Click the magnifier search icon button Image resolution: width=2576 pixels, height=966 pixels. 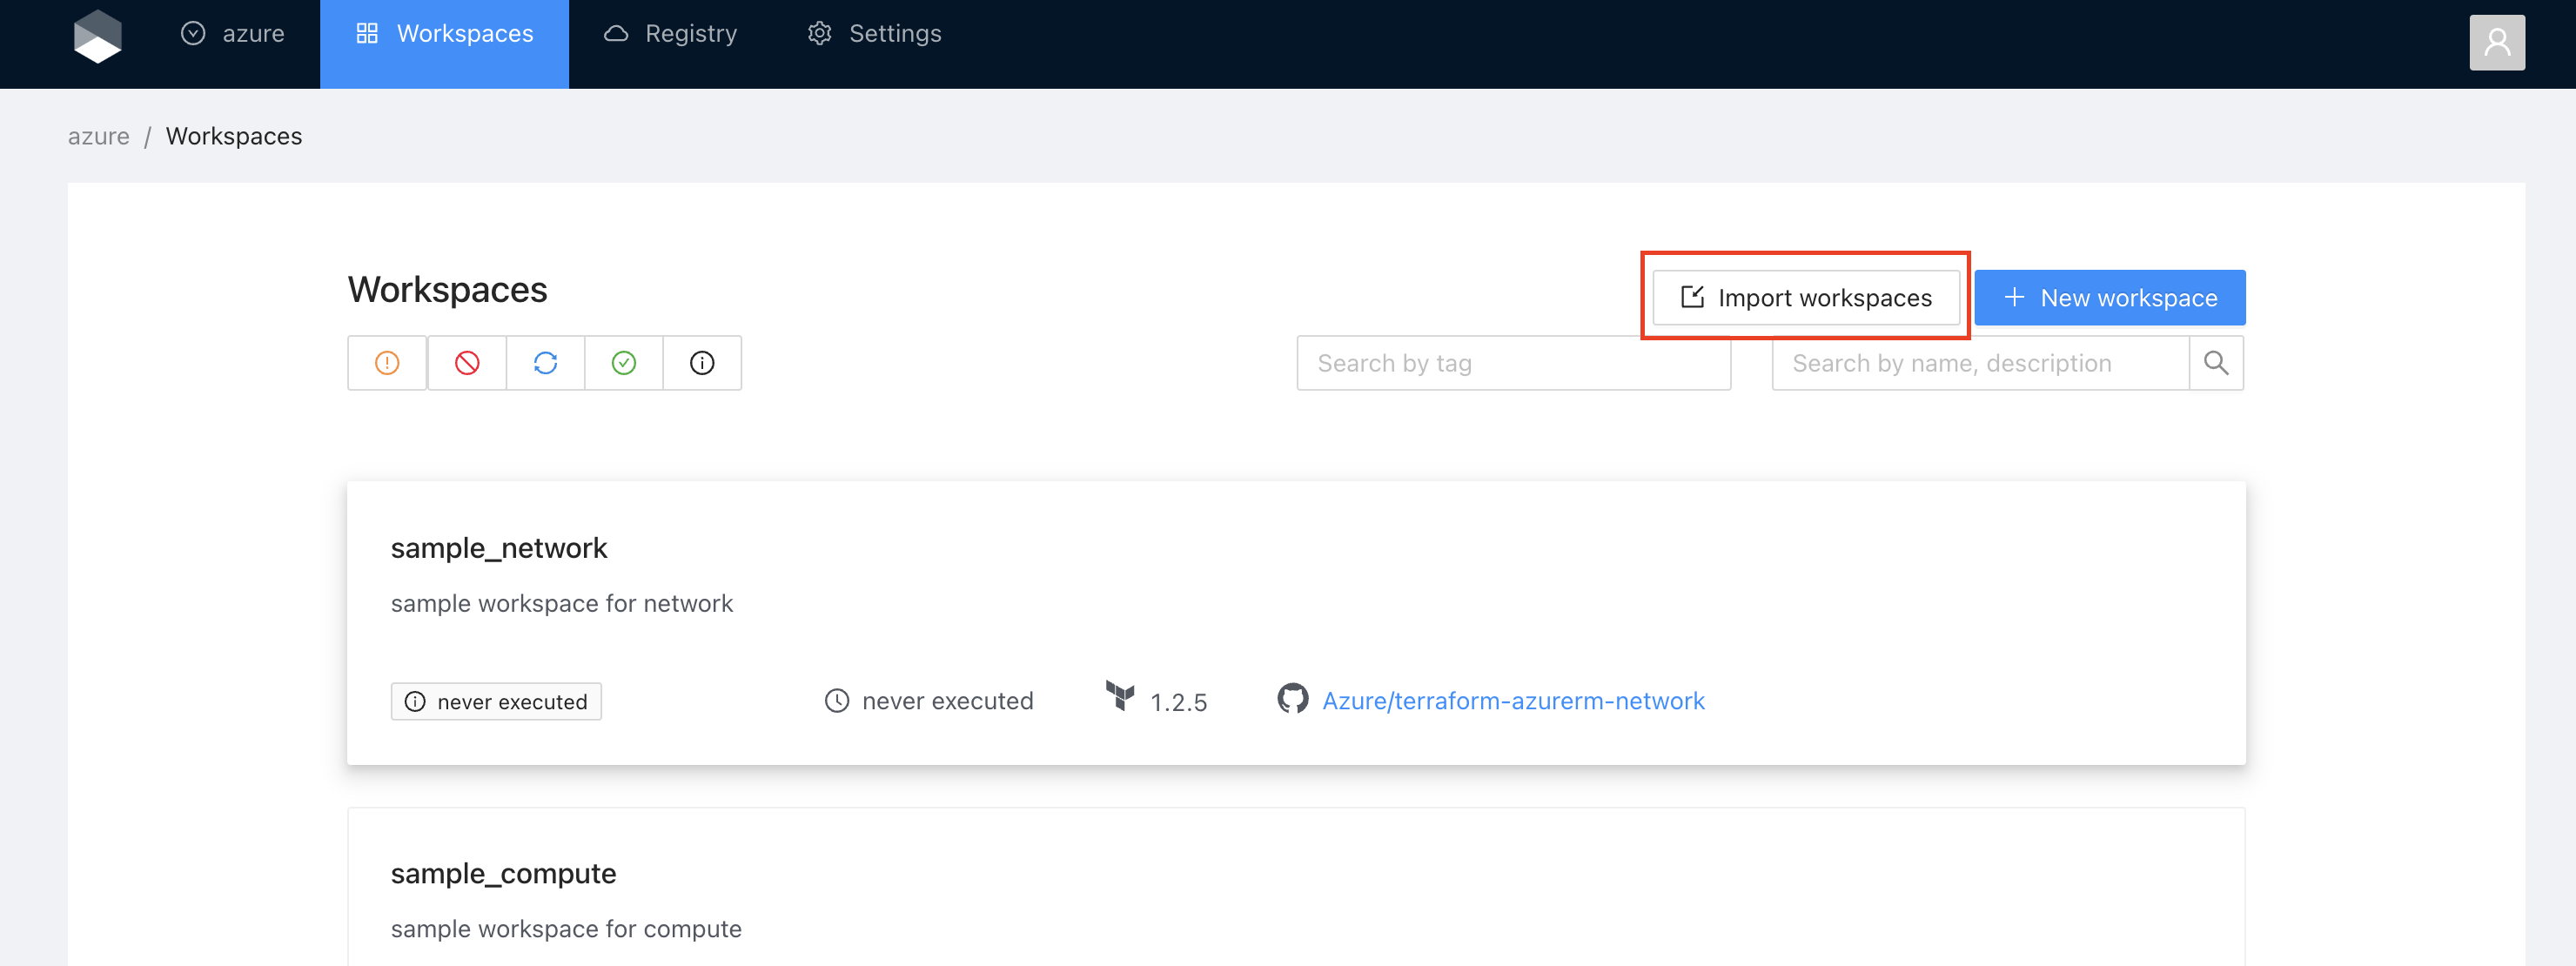[2216, 363]
